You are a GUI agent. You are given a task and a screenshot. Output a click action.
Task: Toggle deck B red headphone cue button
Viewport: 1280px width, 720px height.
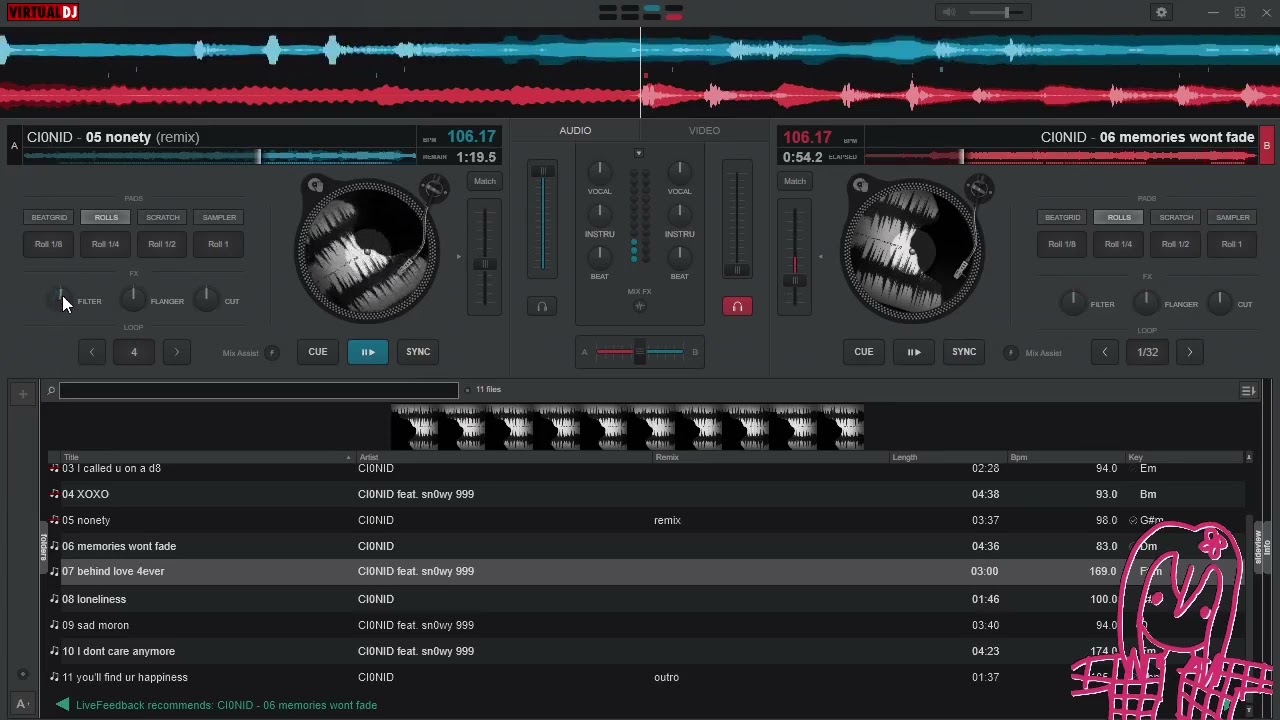[737, 306]
